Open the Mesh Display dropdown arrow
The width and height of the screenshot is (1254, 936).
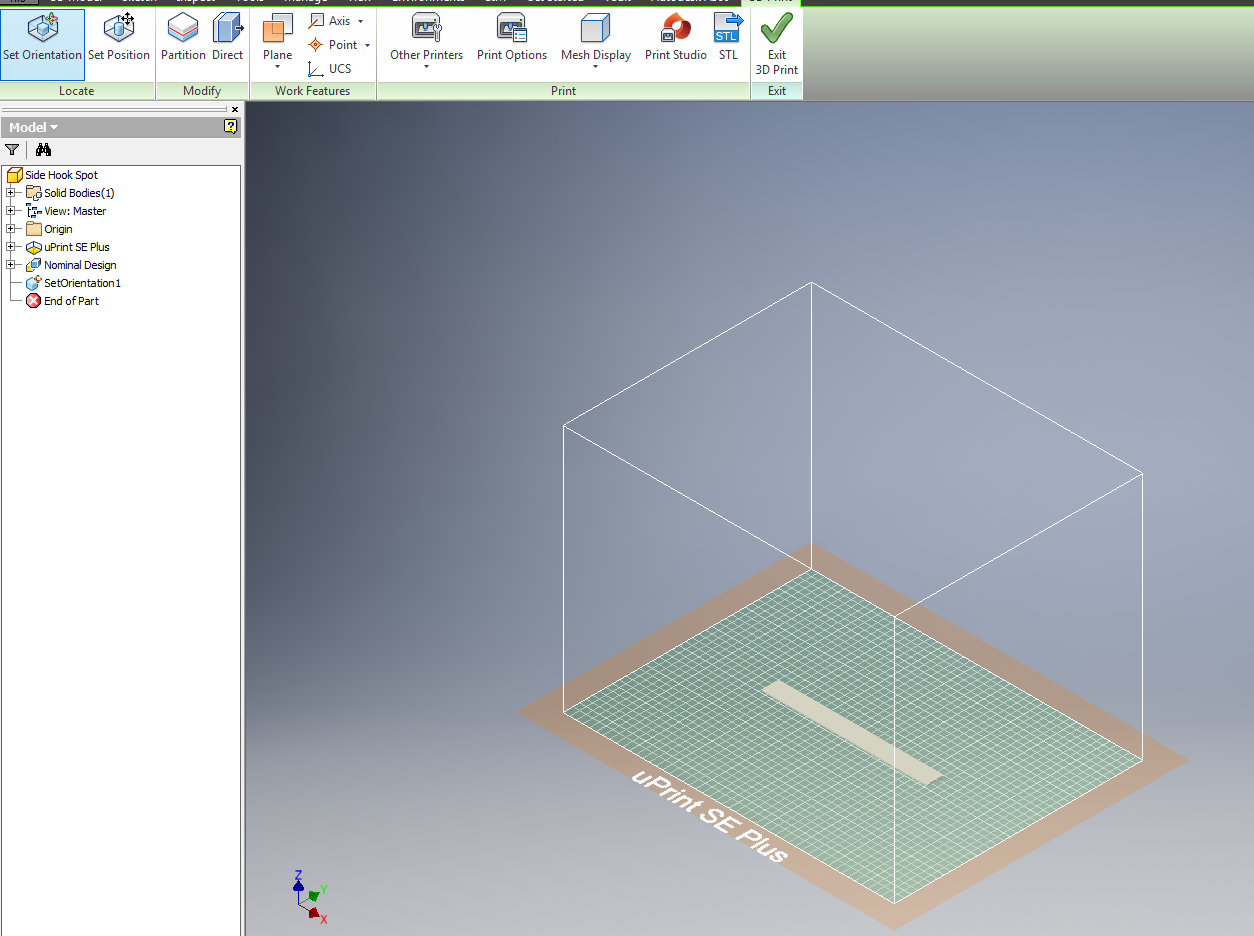click(x=595, y=68)
